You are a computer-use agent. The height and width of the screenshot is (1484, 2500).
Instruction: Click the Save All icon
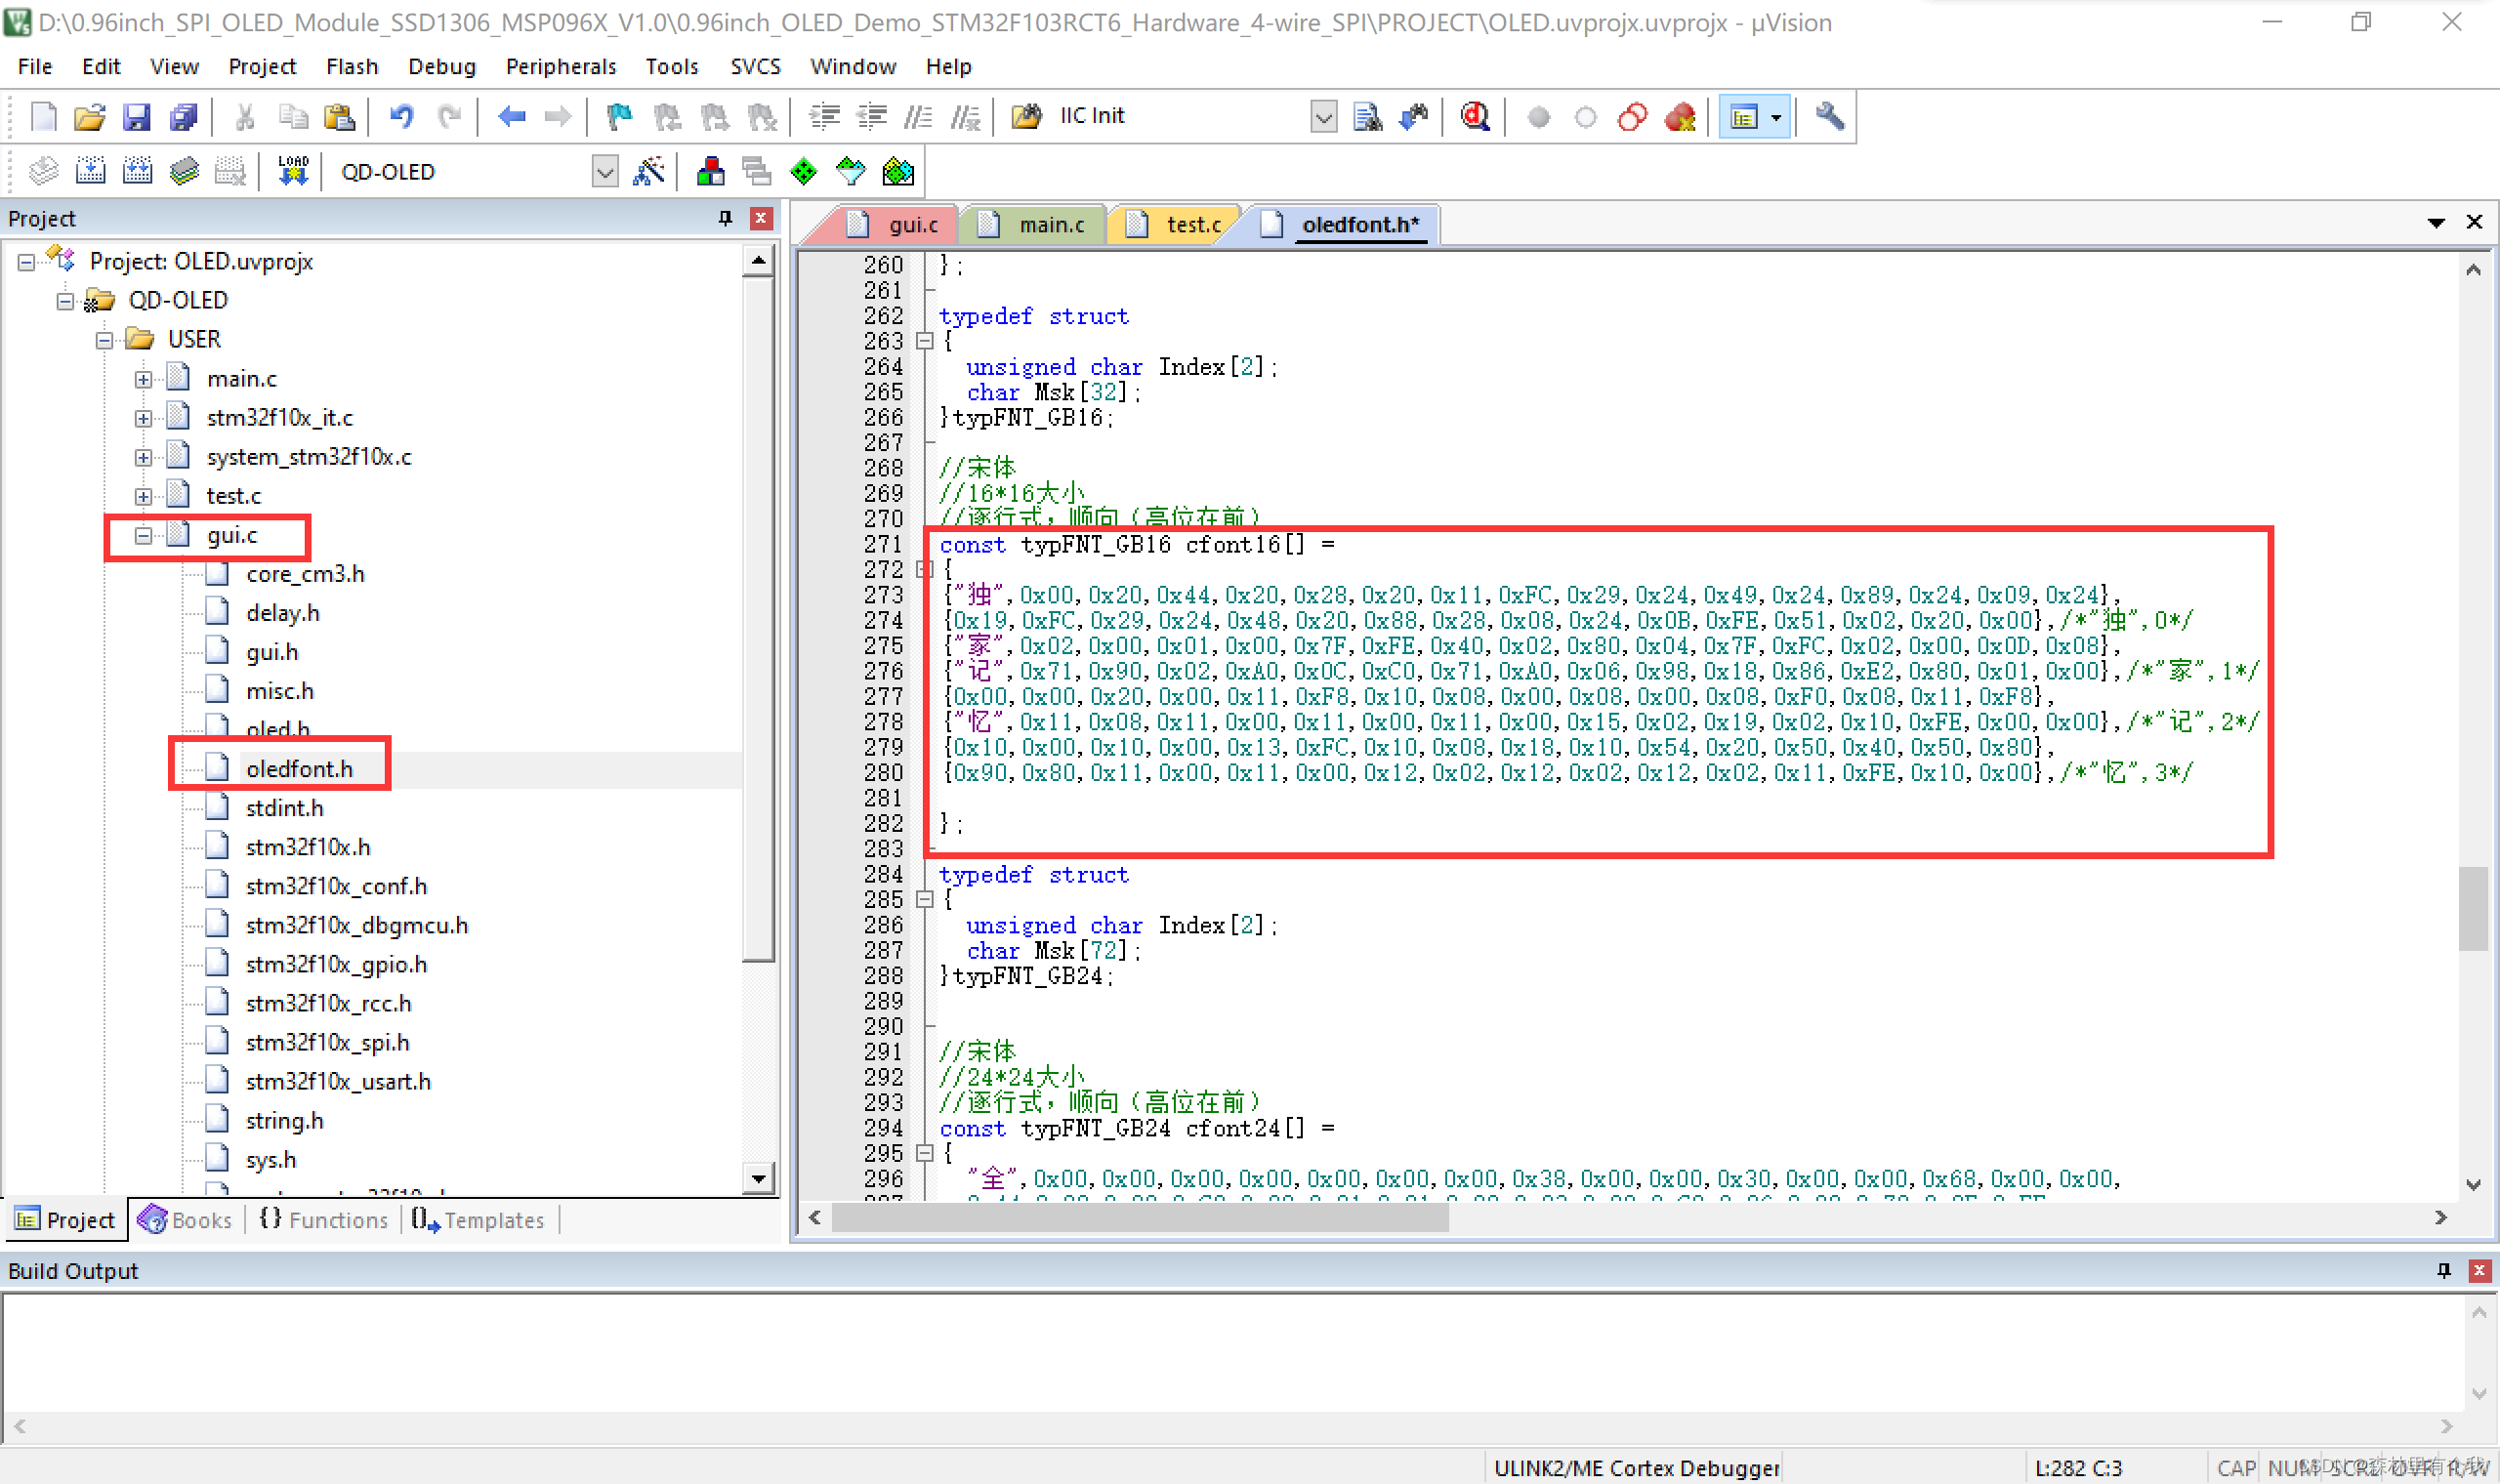[x=184, y=117]
